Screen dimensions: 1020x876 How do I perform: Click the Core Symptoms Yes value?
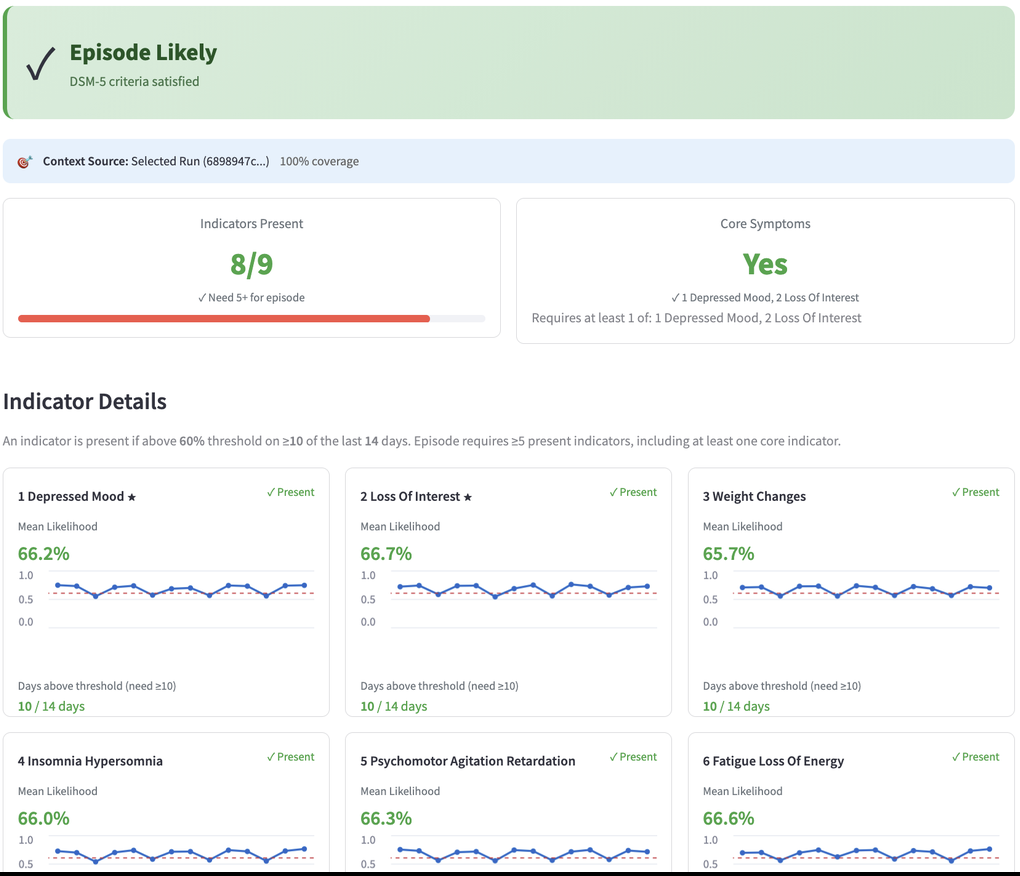tap(765, 264)
